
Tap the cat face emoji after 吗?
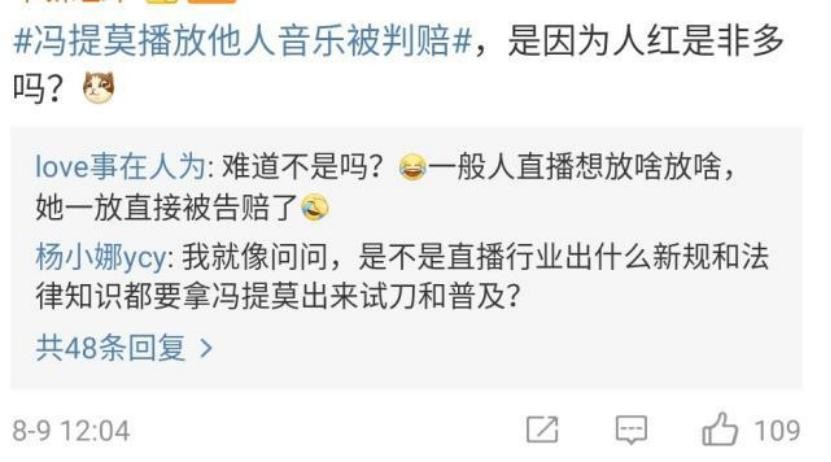tap(99, 87)
